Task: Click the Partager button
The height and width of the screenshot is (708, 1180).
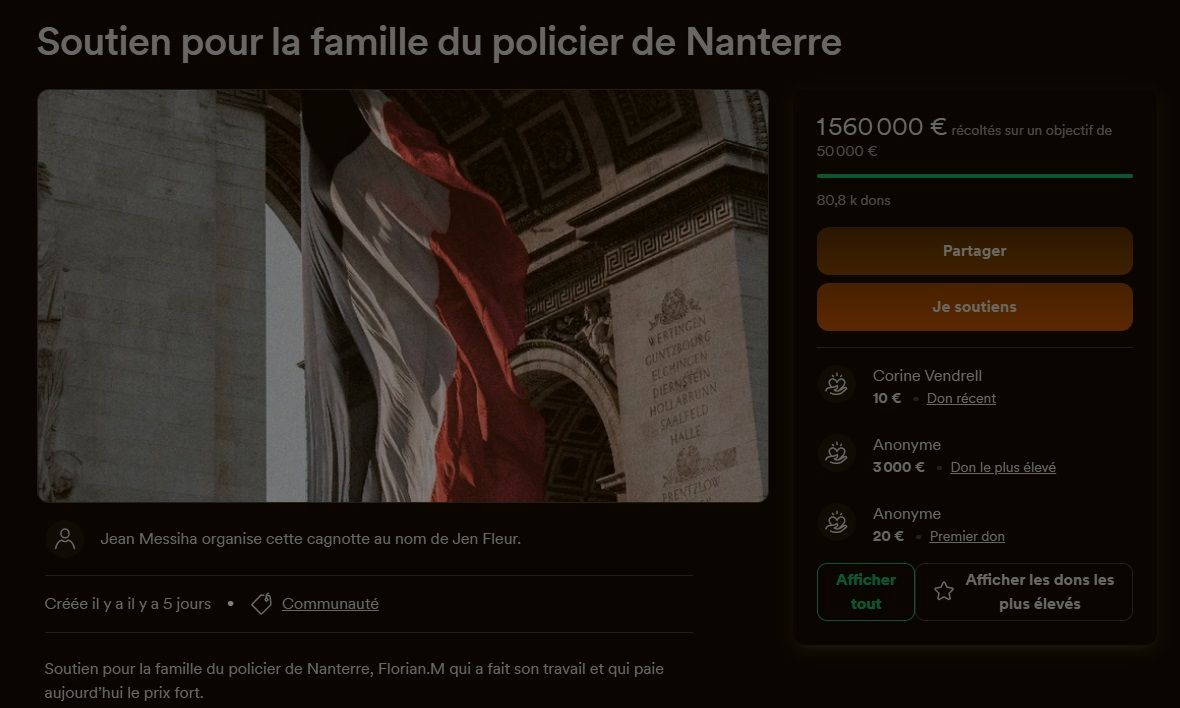Action: tap(975, 251)
